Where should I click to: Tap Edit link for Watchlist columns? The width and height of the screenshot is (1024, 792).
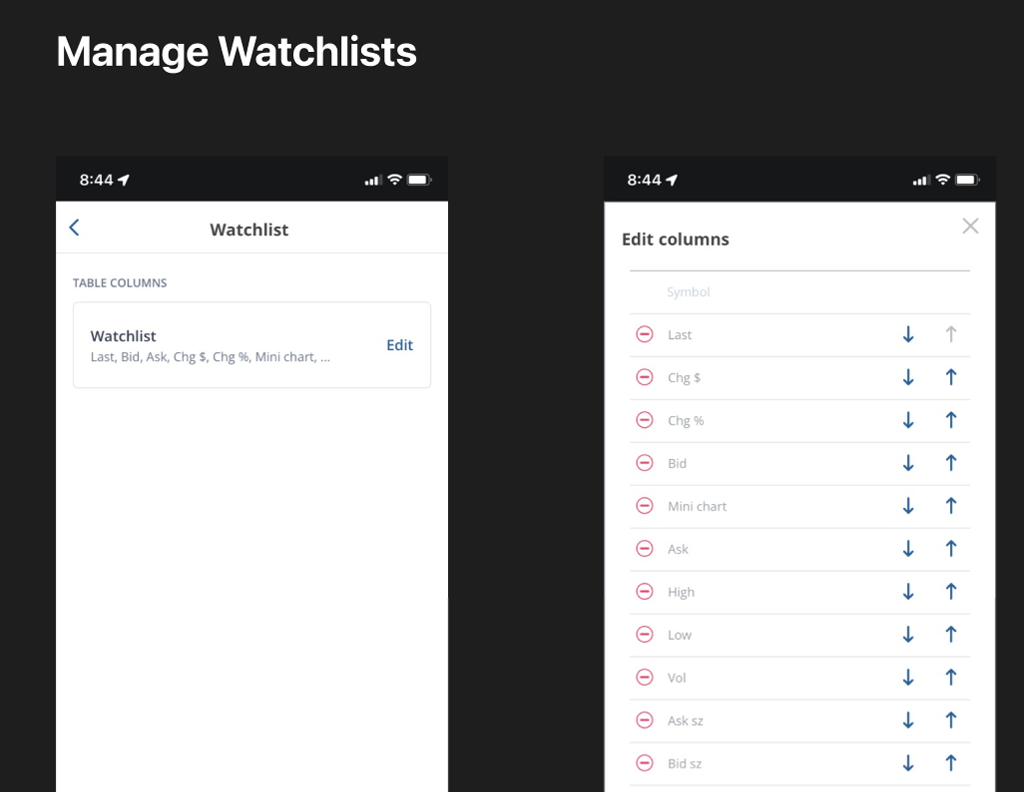coord(399,345)
